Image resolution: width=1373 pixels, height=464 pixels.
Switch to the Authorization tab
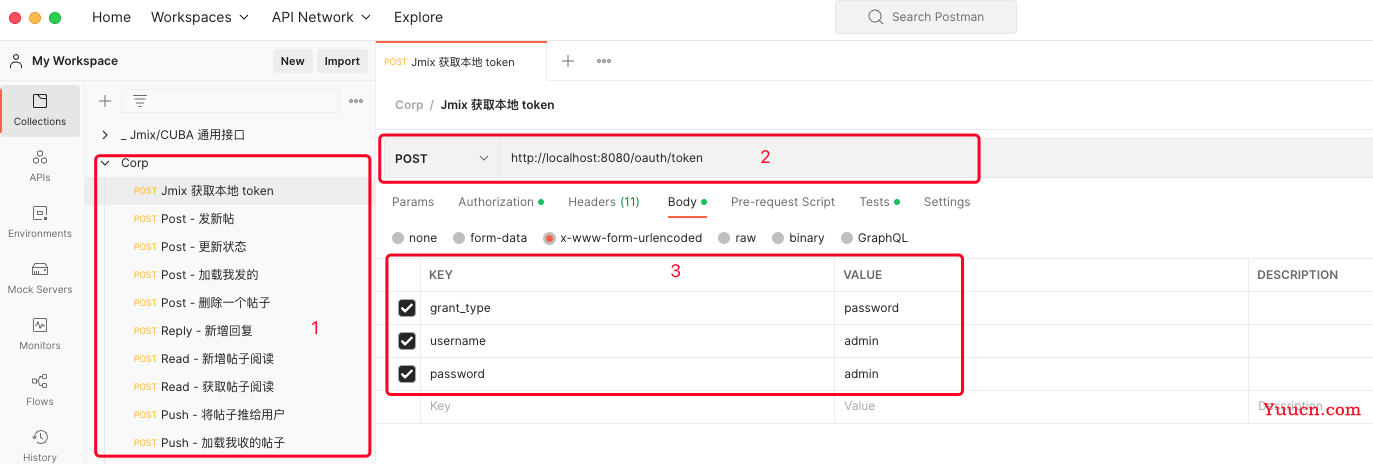(x=501, y=202)
